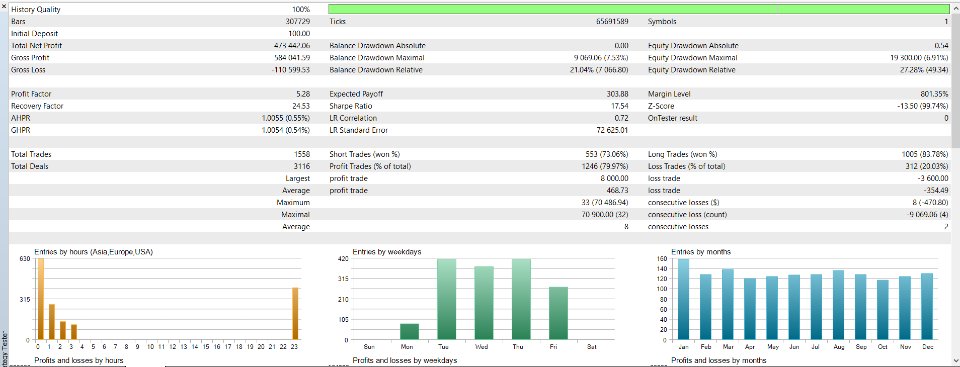
Task: Select the Expected Payoff value 303.88
Action: pos(618,94)
